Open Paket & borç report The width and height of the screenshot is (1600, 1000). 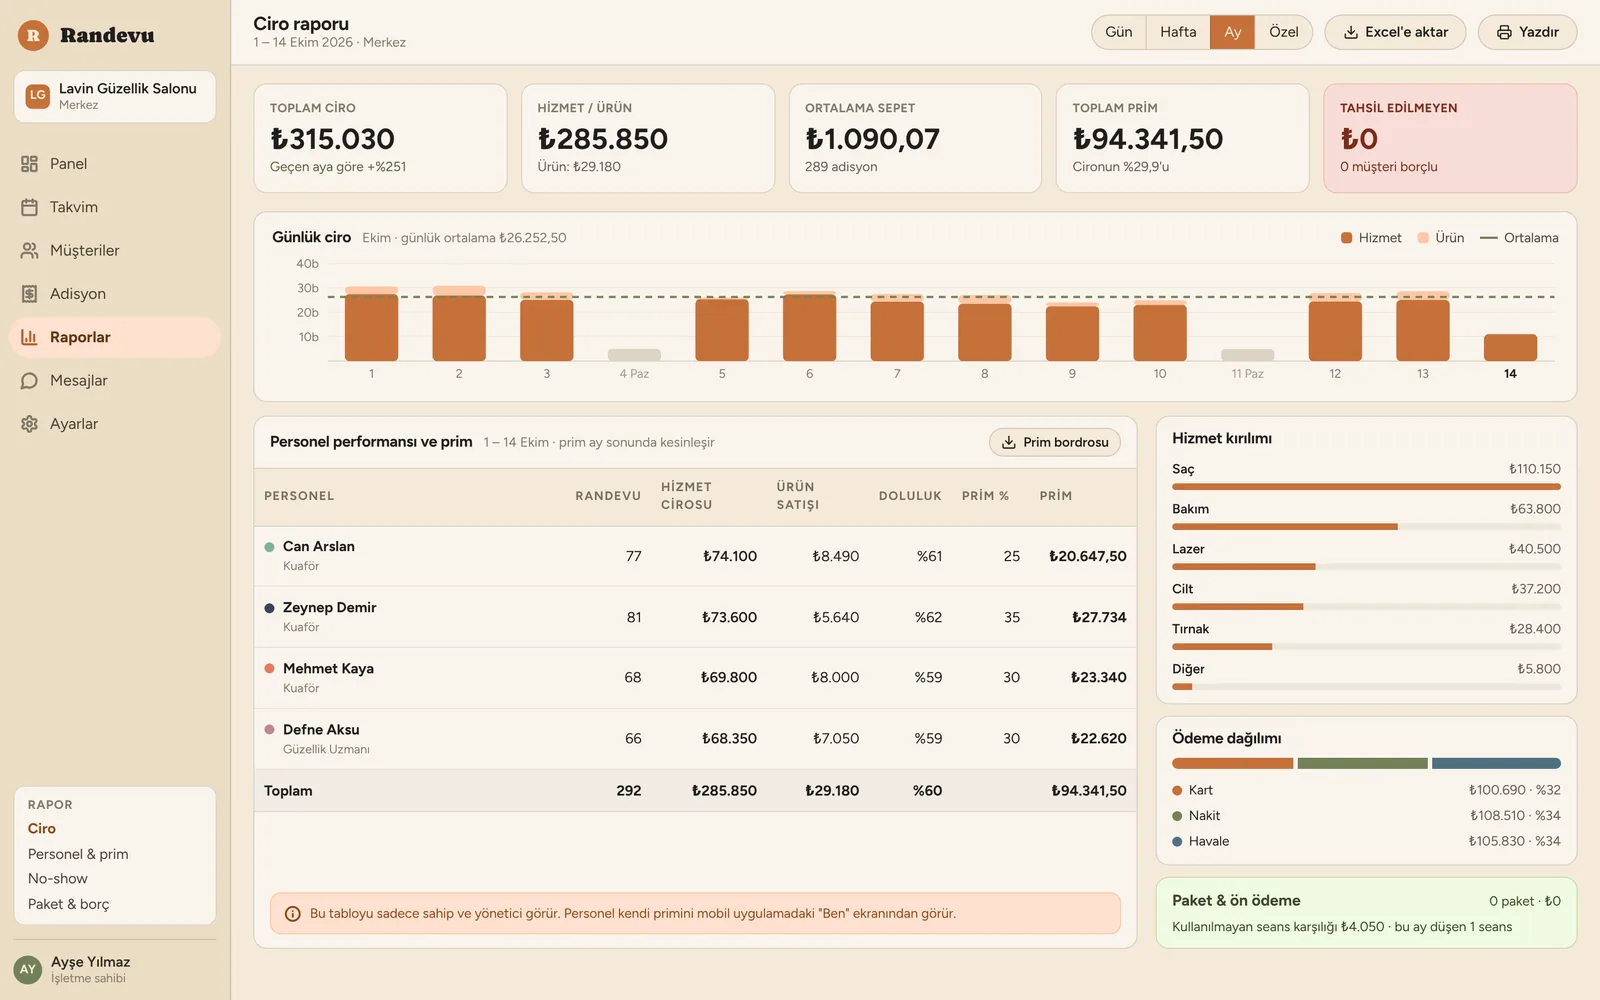69,904
